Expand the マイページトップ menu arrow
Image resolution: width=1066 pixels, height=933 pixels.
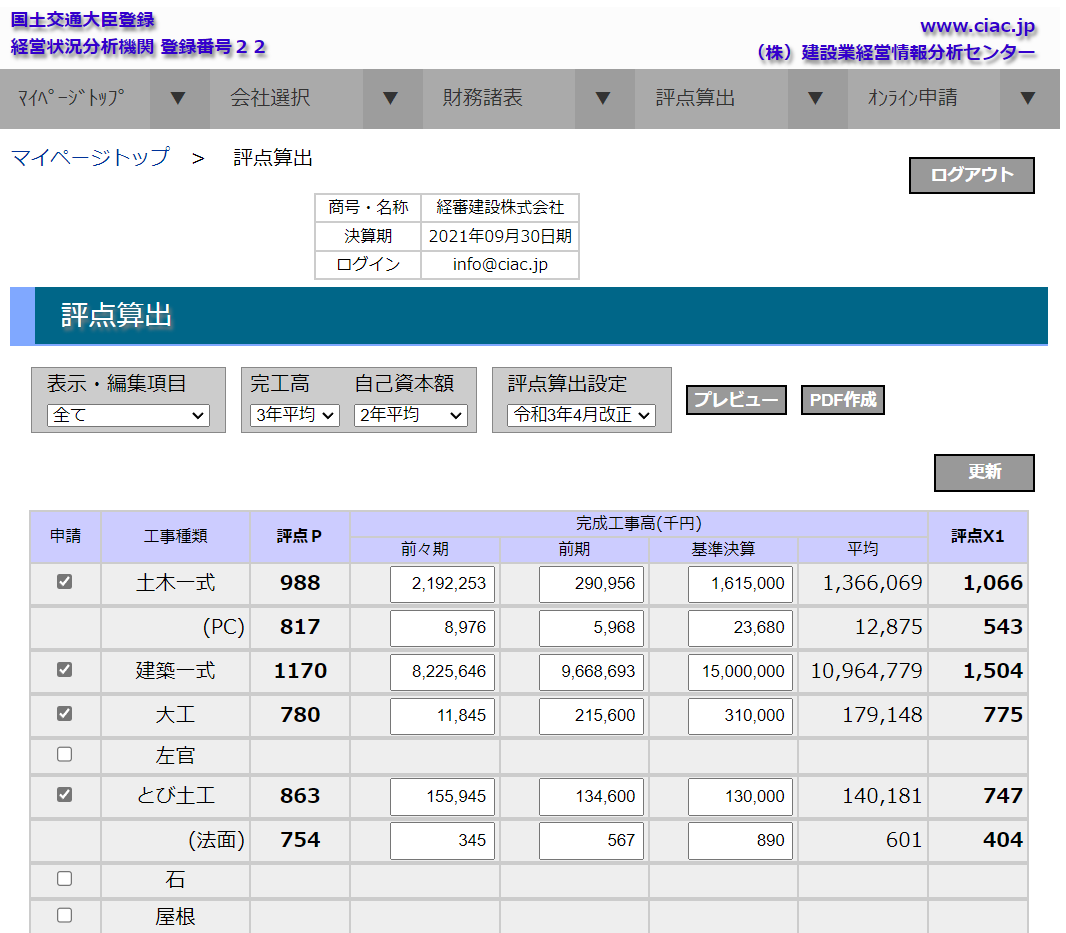tap(178, 98)
